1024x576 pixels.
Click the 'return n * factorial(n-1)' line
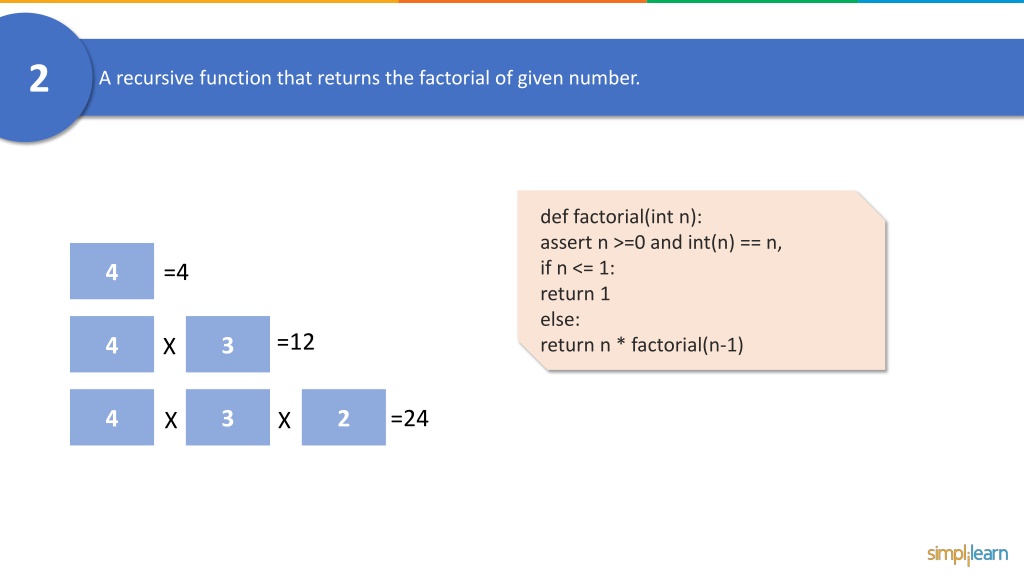(641, 345)
